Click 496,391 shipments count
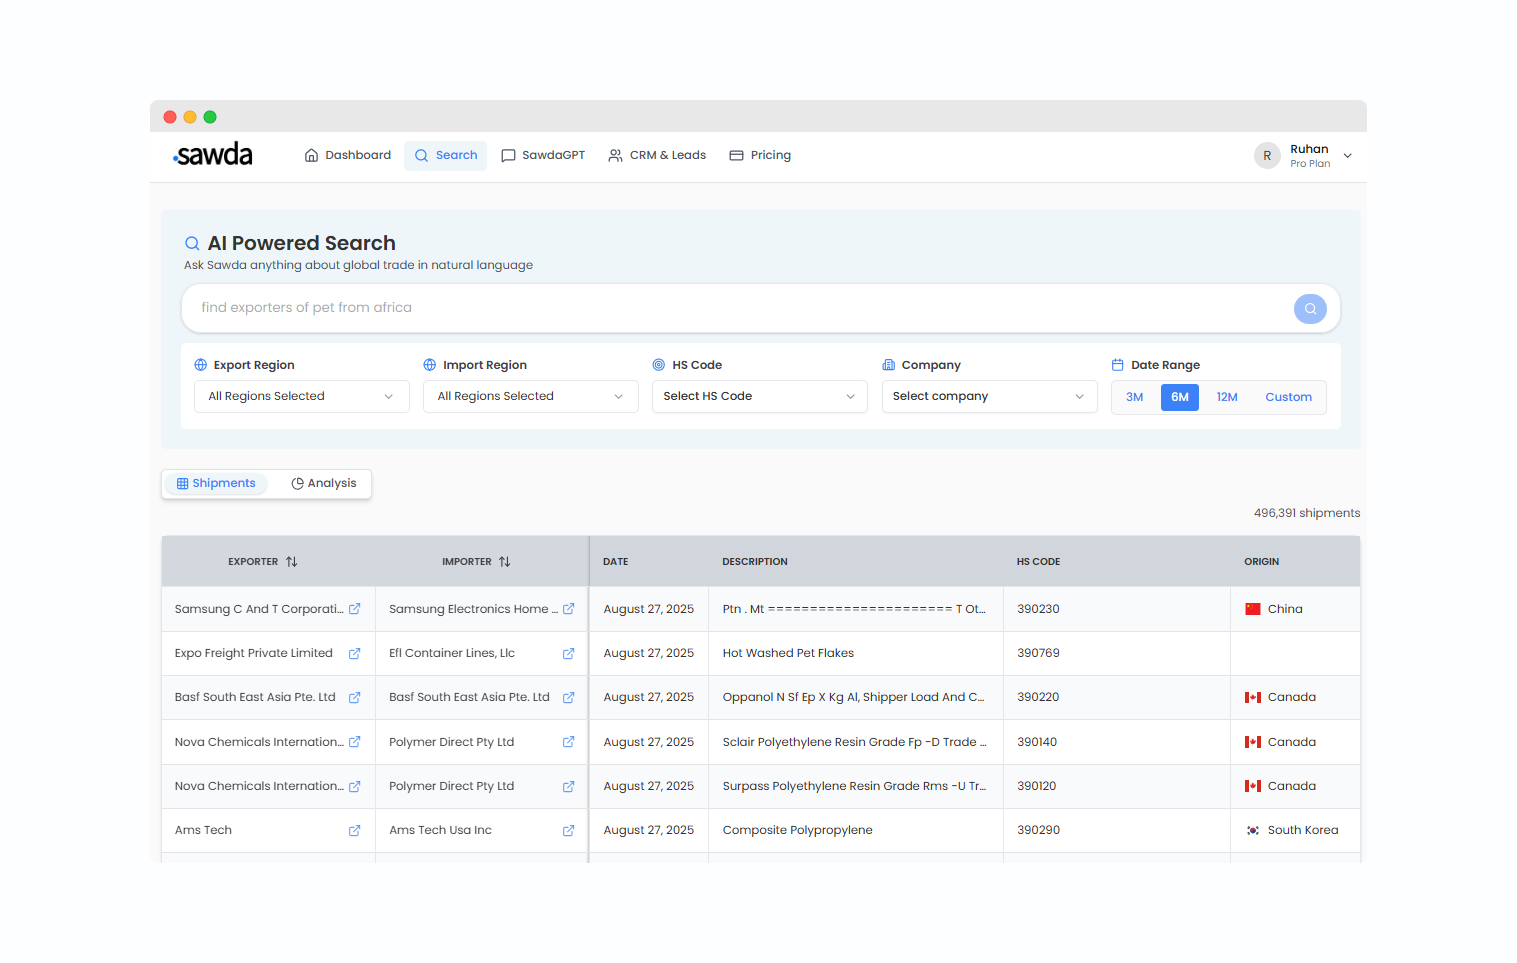This screenshot has height=963, width=1517. pyautogui.click(x=1307, y=513)
